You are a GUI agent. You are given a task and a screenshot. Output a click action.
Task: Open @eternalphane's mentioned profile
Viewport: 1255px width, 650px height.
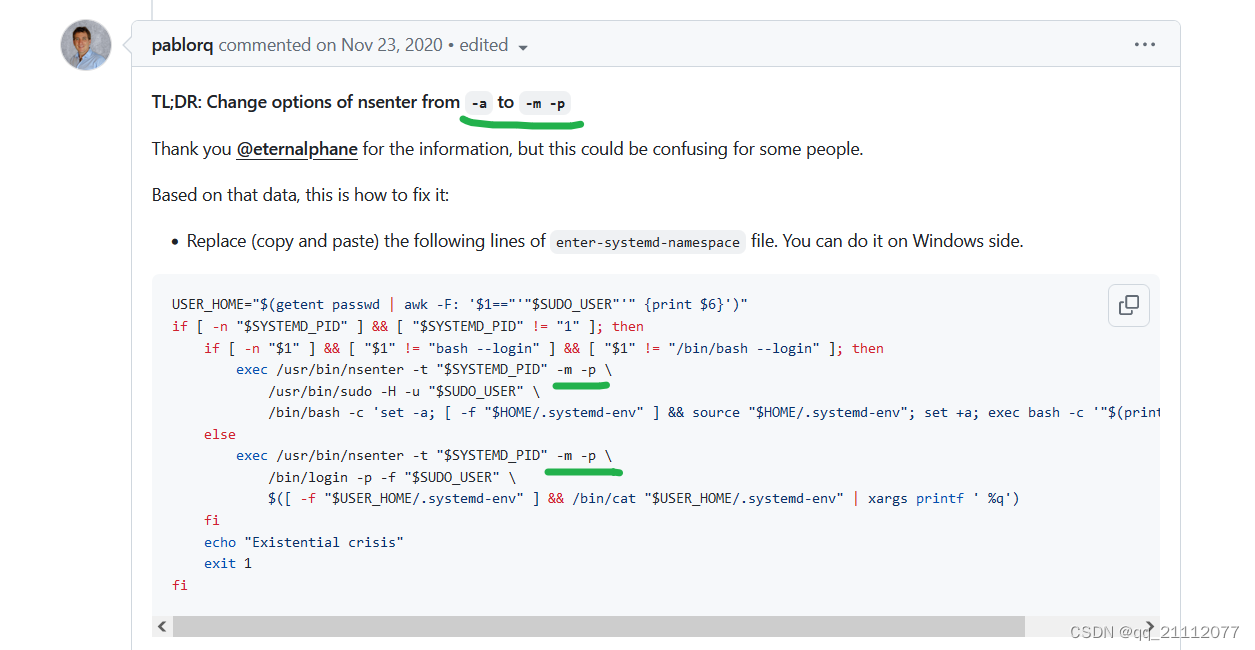pos(297,148)
